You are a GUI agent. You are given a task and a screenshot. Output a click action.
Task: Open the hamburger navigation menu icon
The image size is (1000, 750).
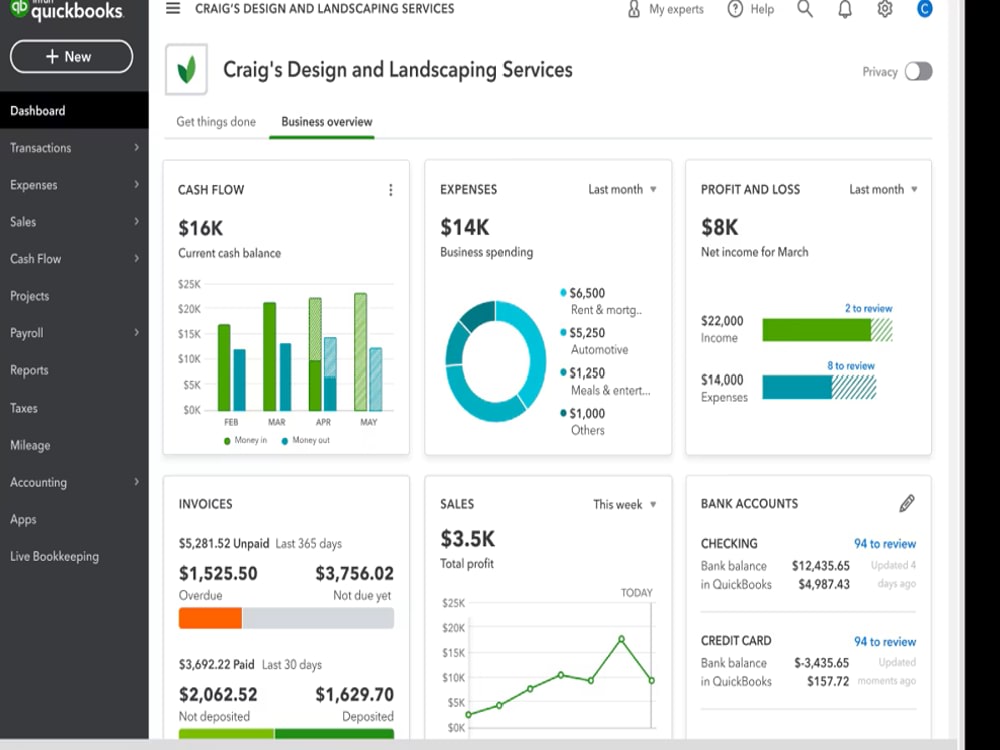click(x=173, y=8)
